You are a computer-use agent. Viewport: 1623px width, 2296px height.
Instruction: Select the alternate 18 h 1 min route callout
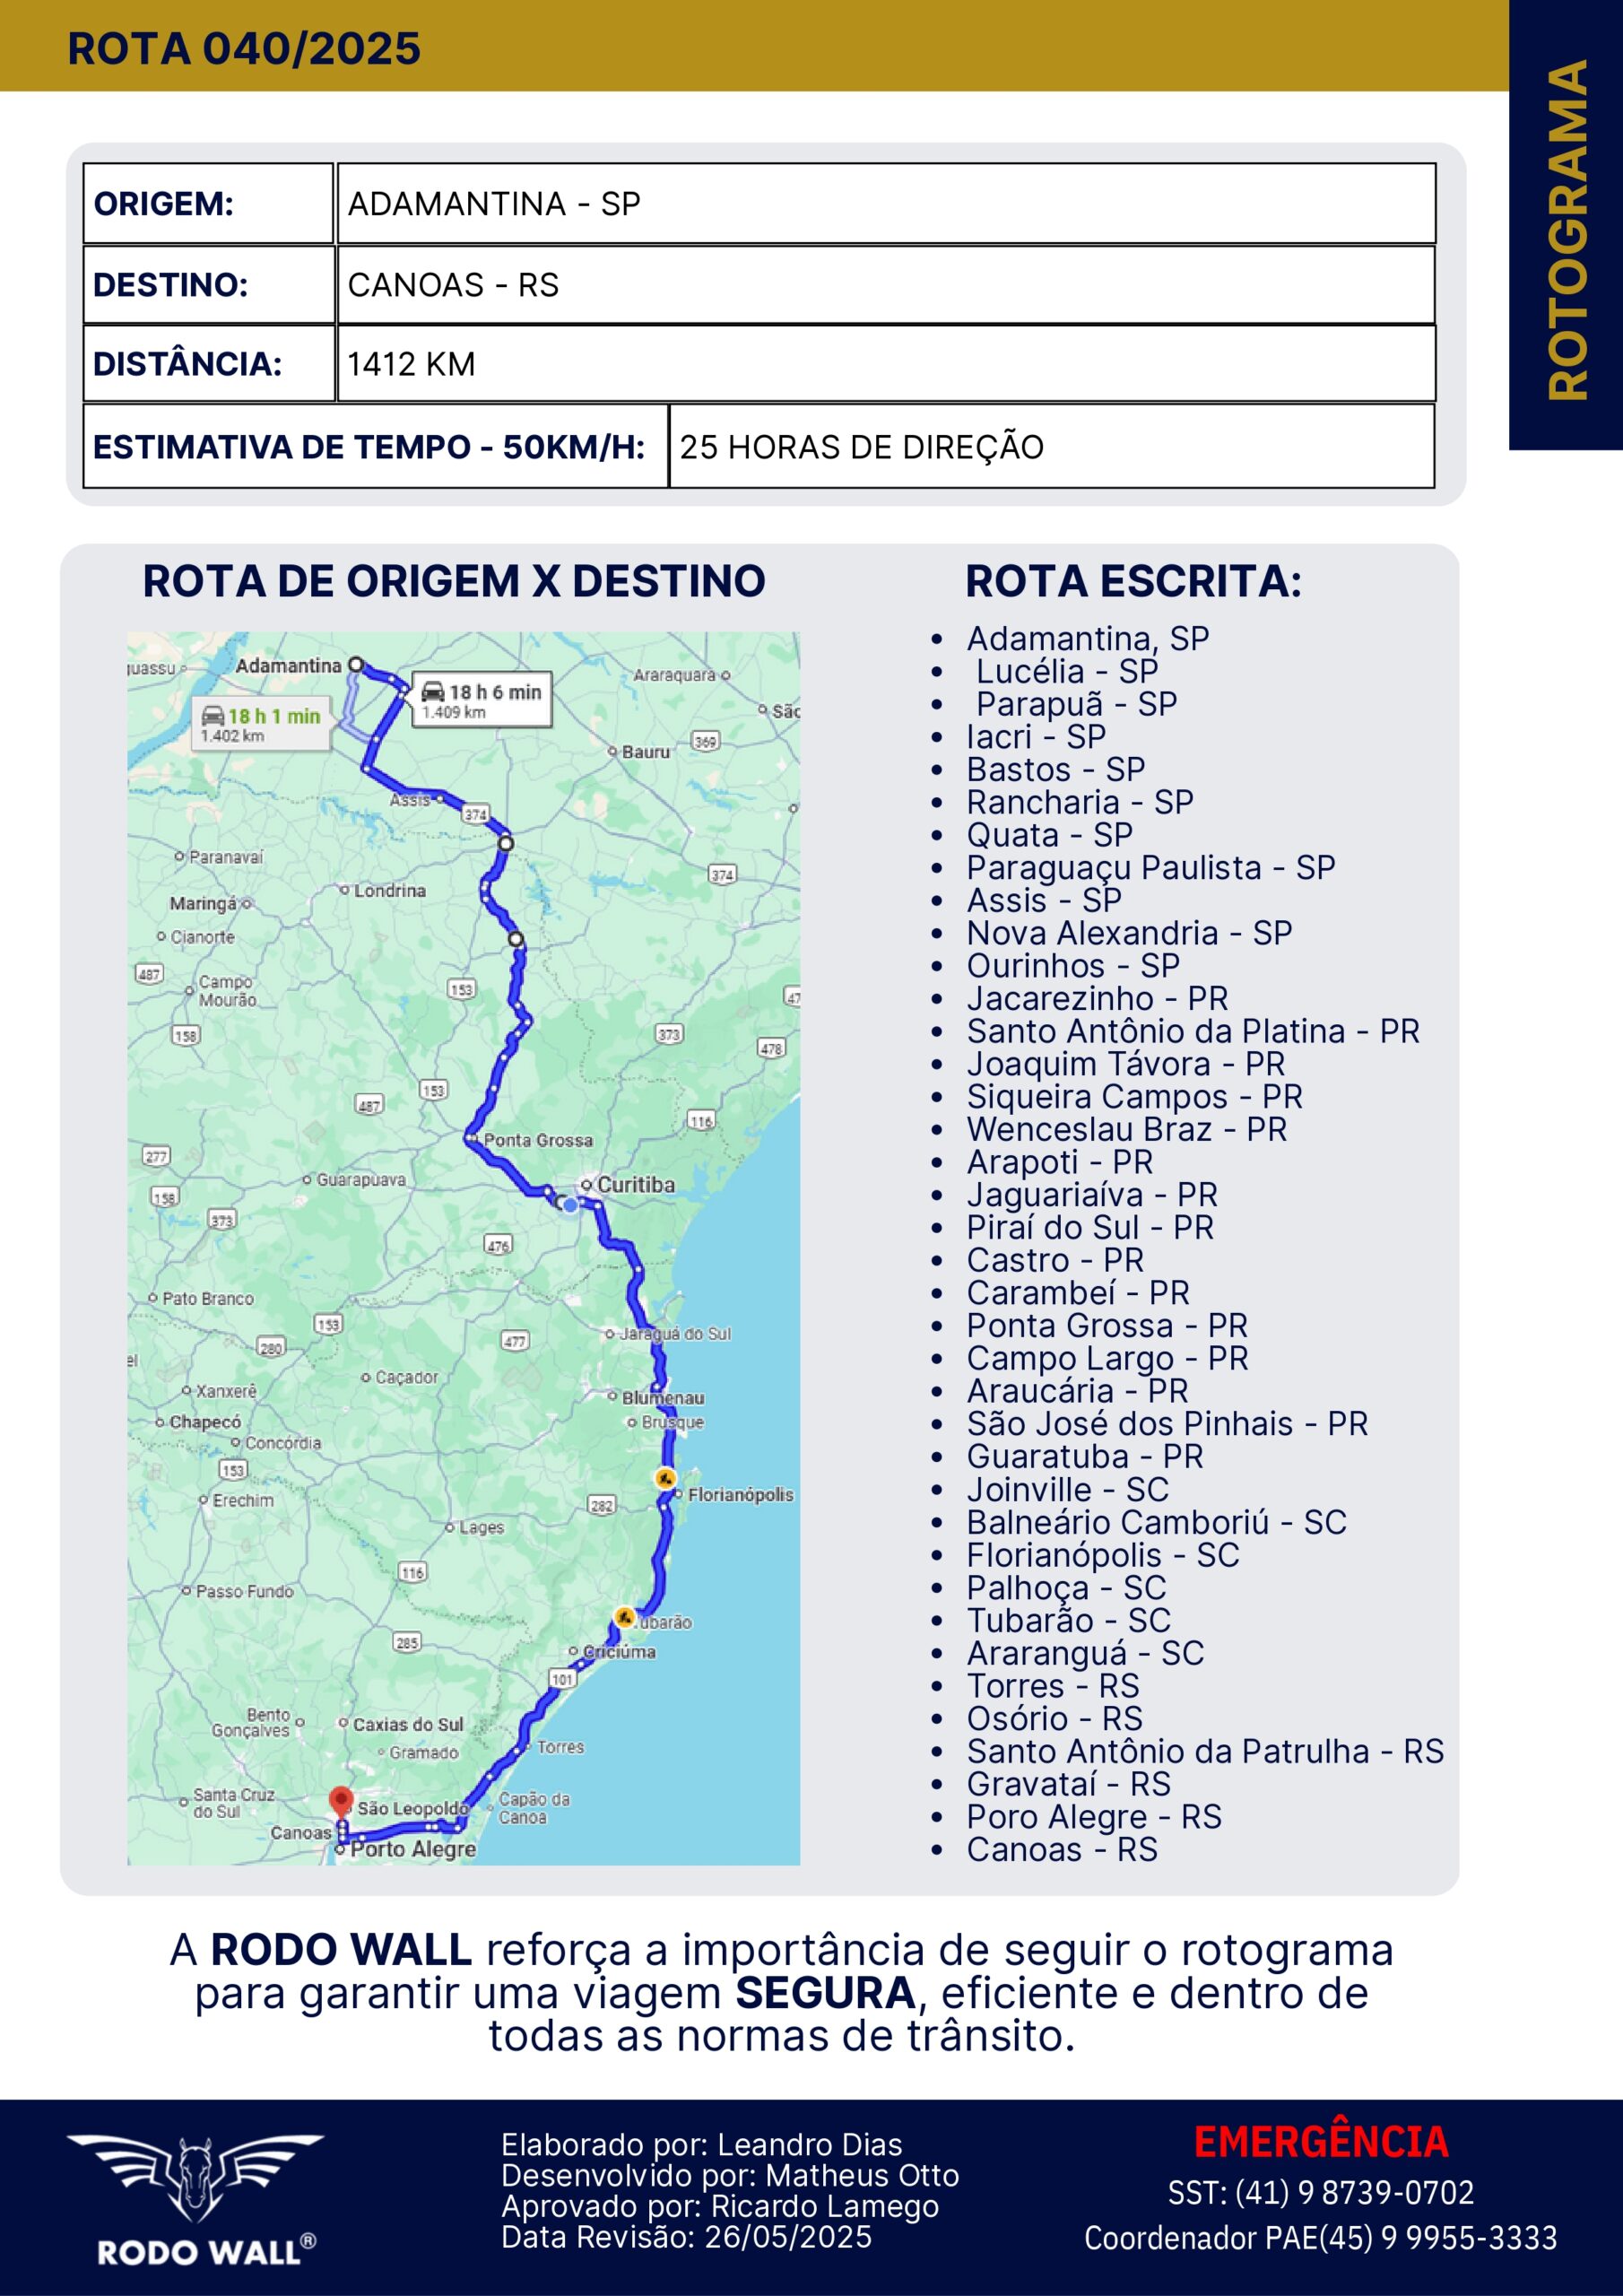(x=260, y=724)
